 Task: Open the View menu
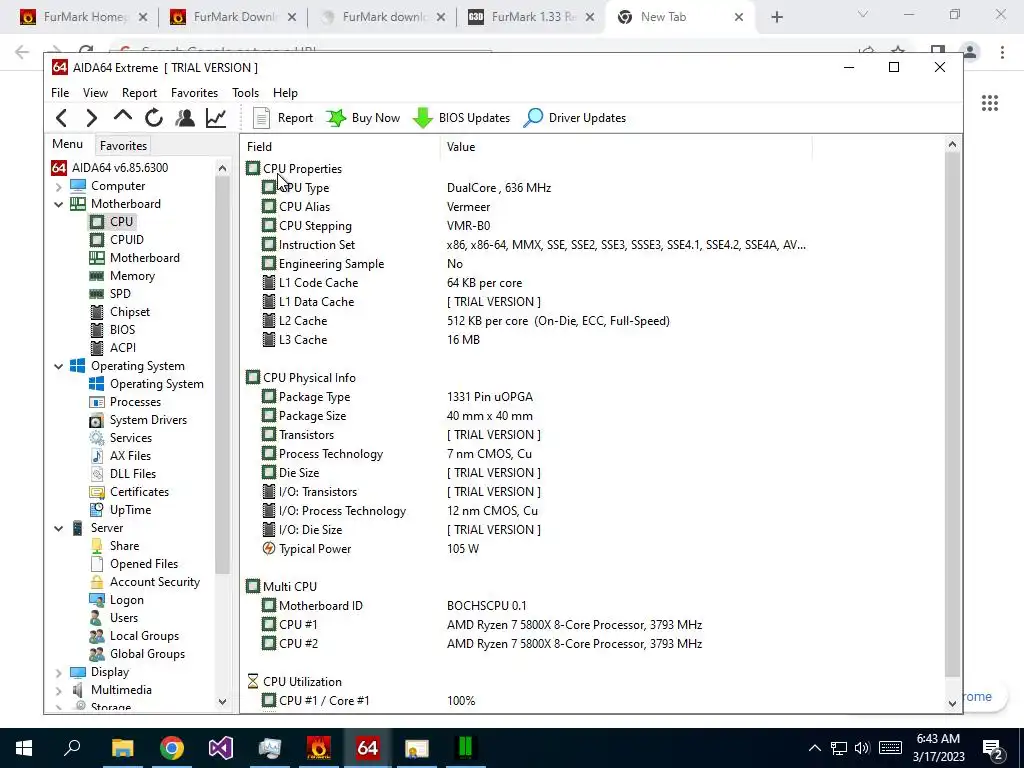point(95,93)
